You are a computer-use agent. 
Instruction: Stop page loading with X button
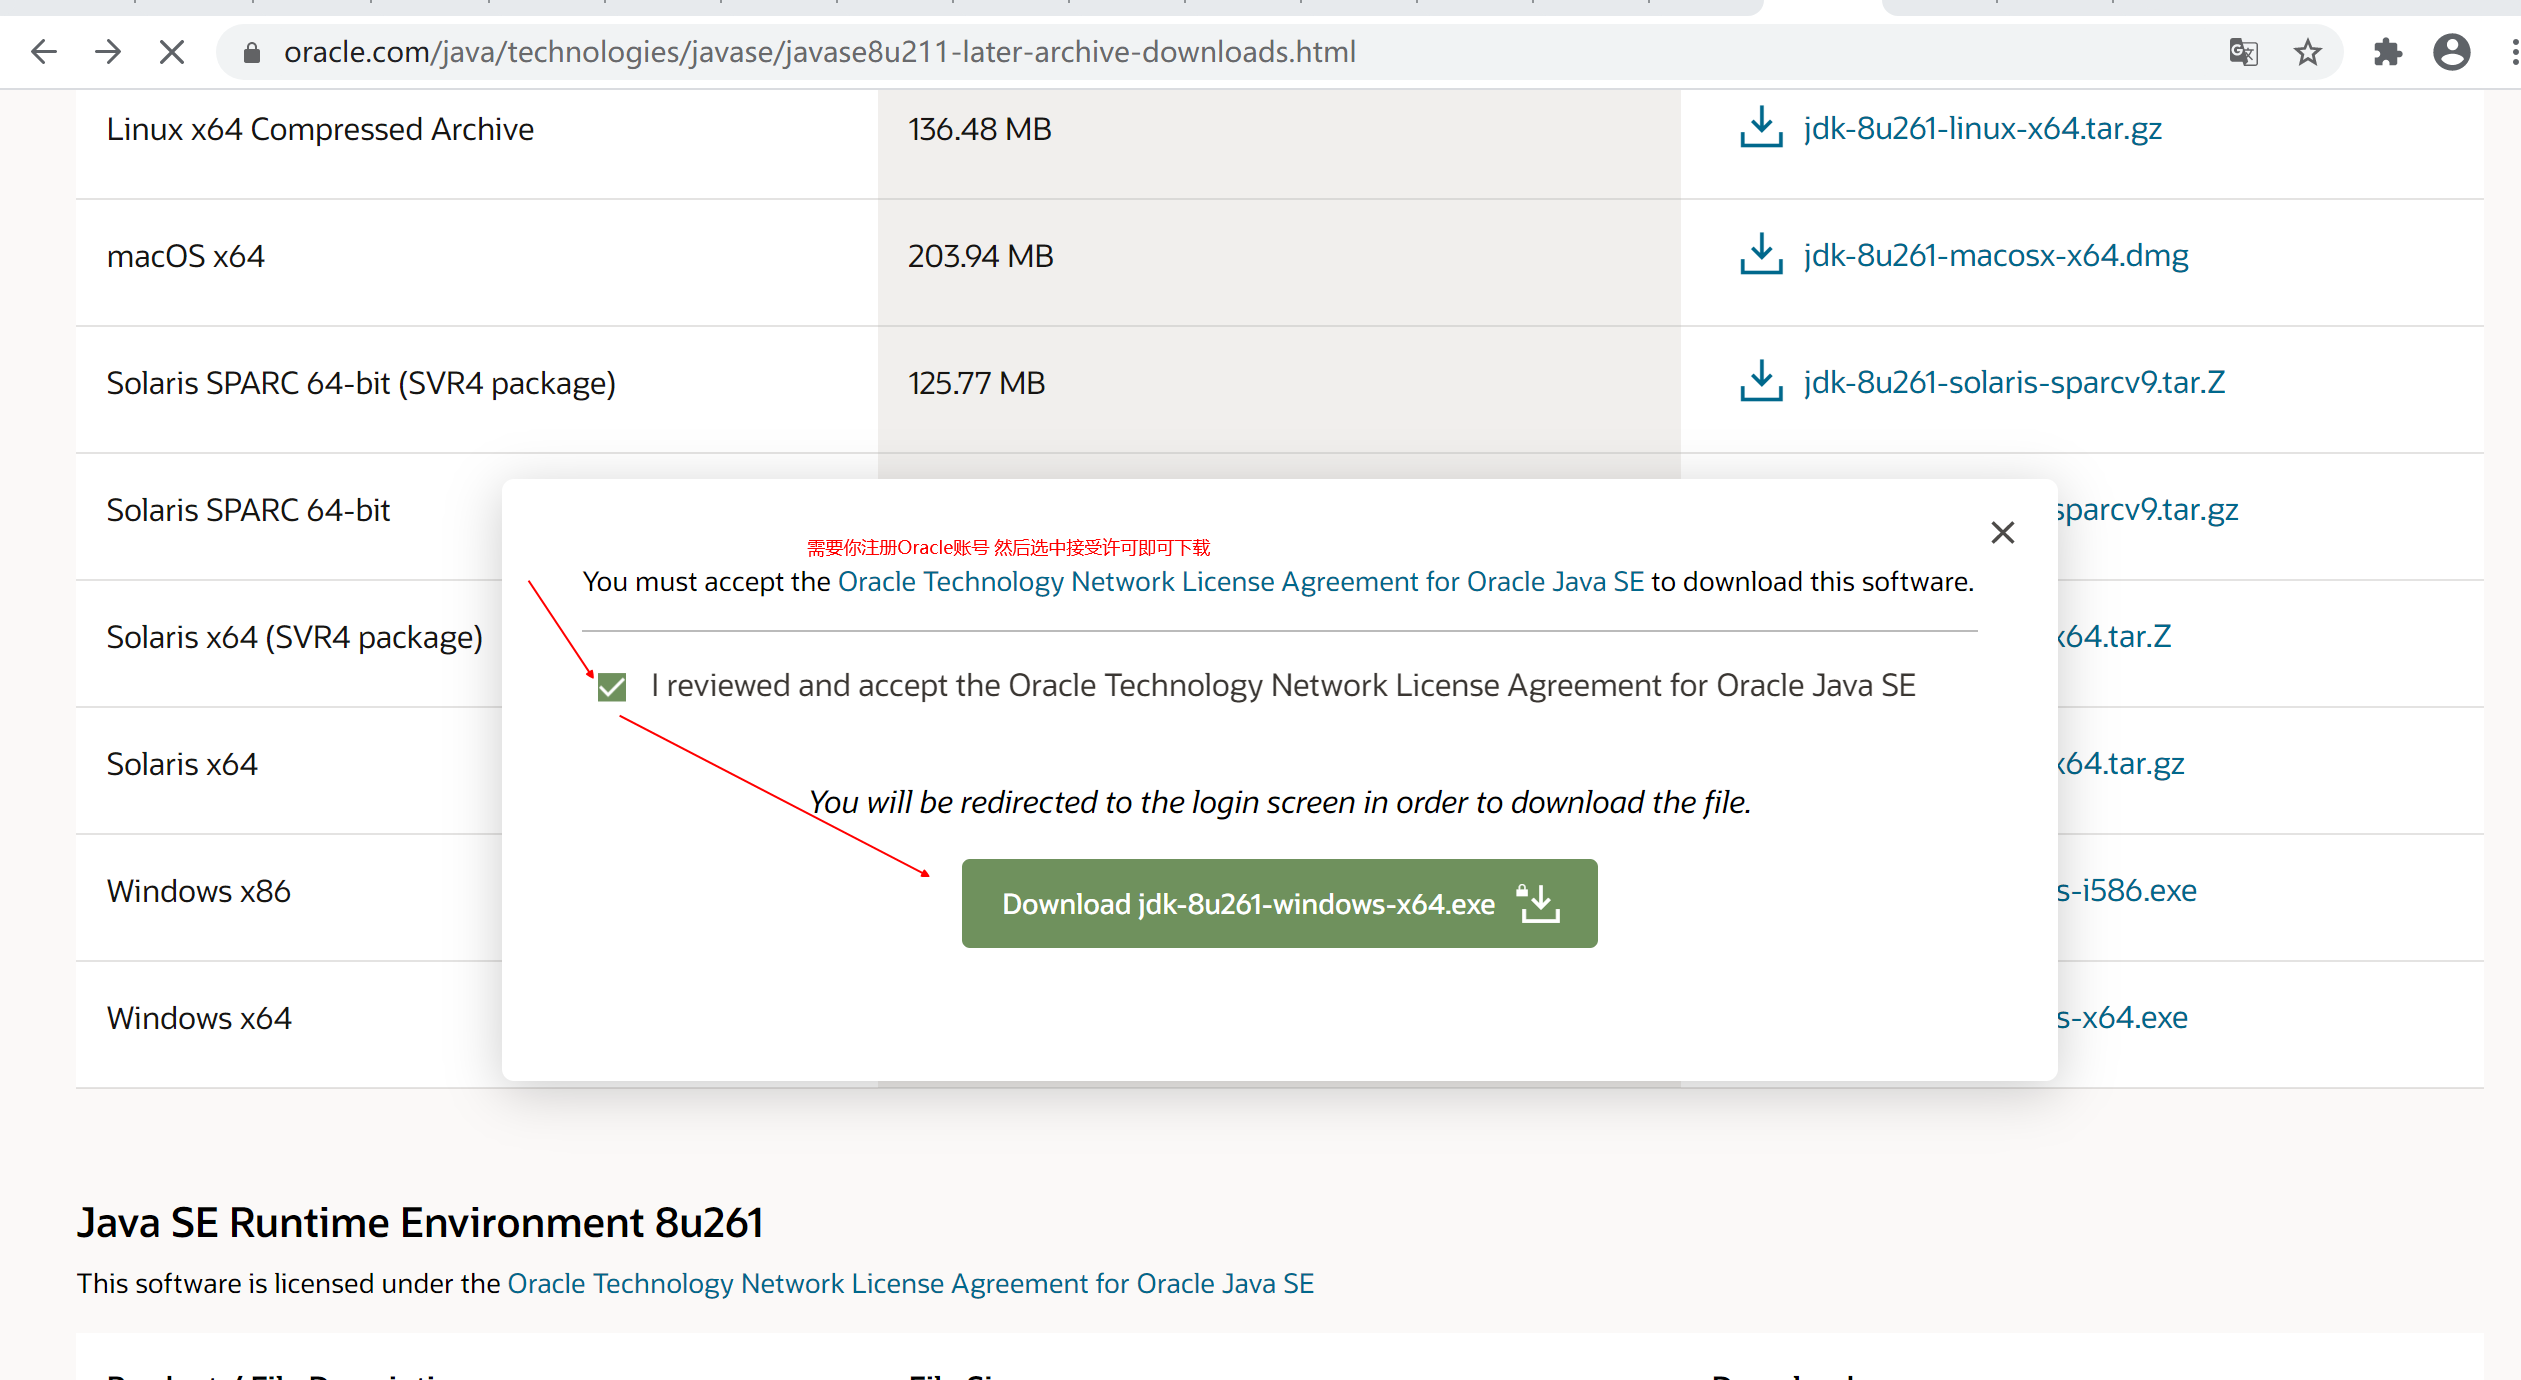pos(172,52)
